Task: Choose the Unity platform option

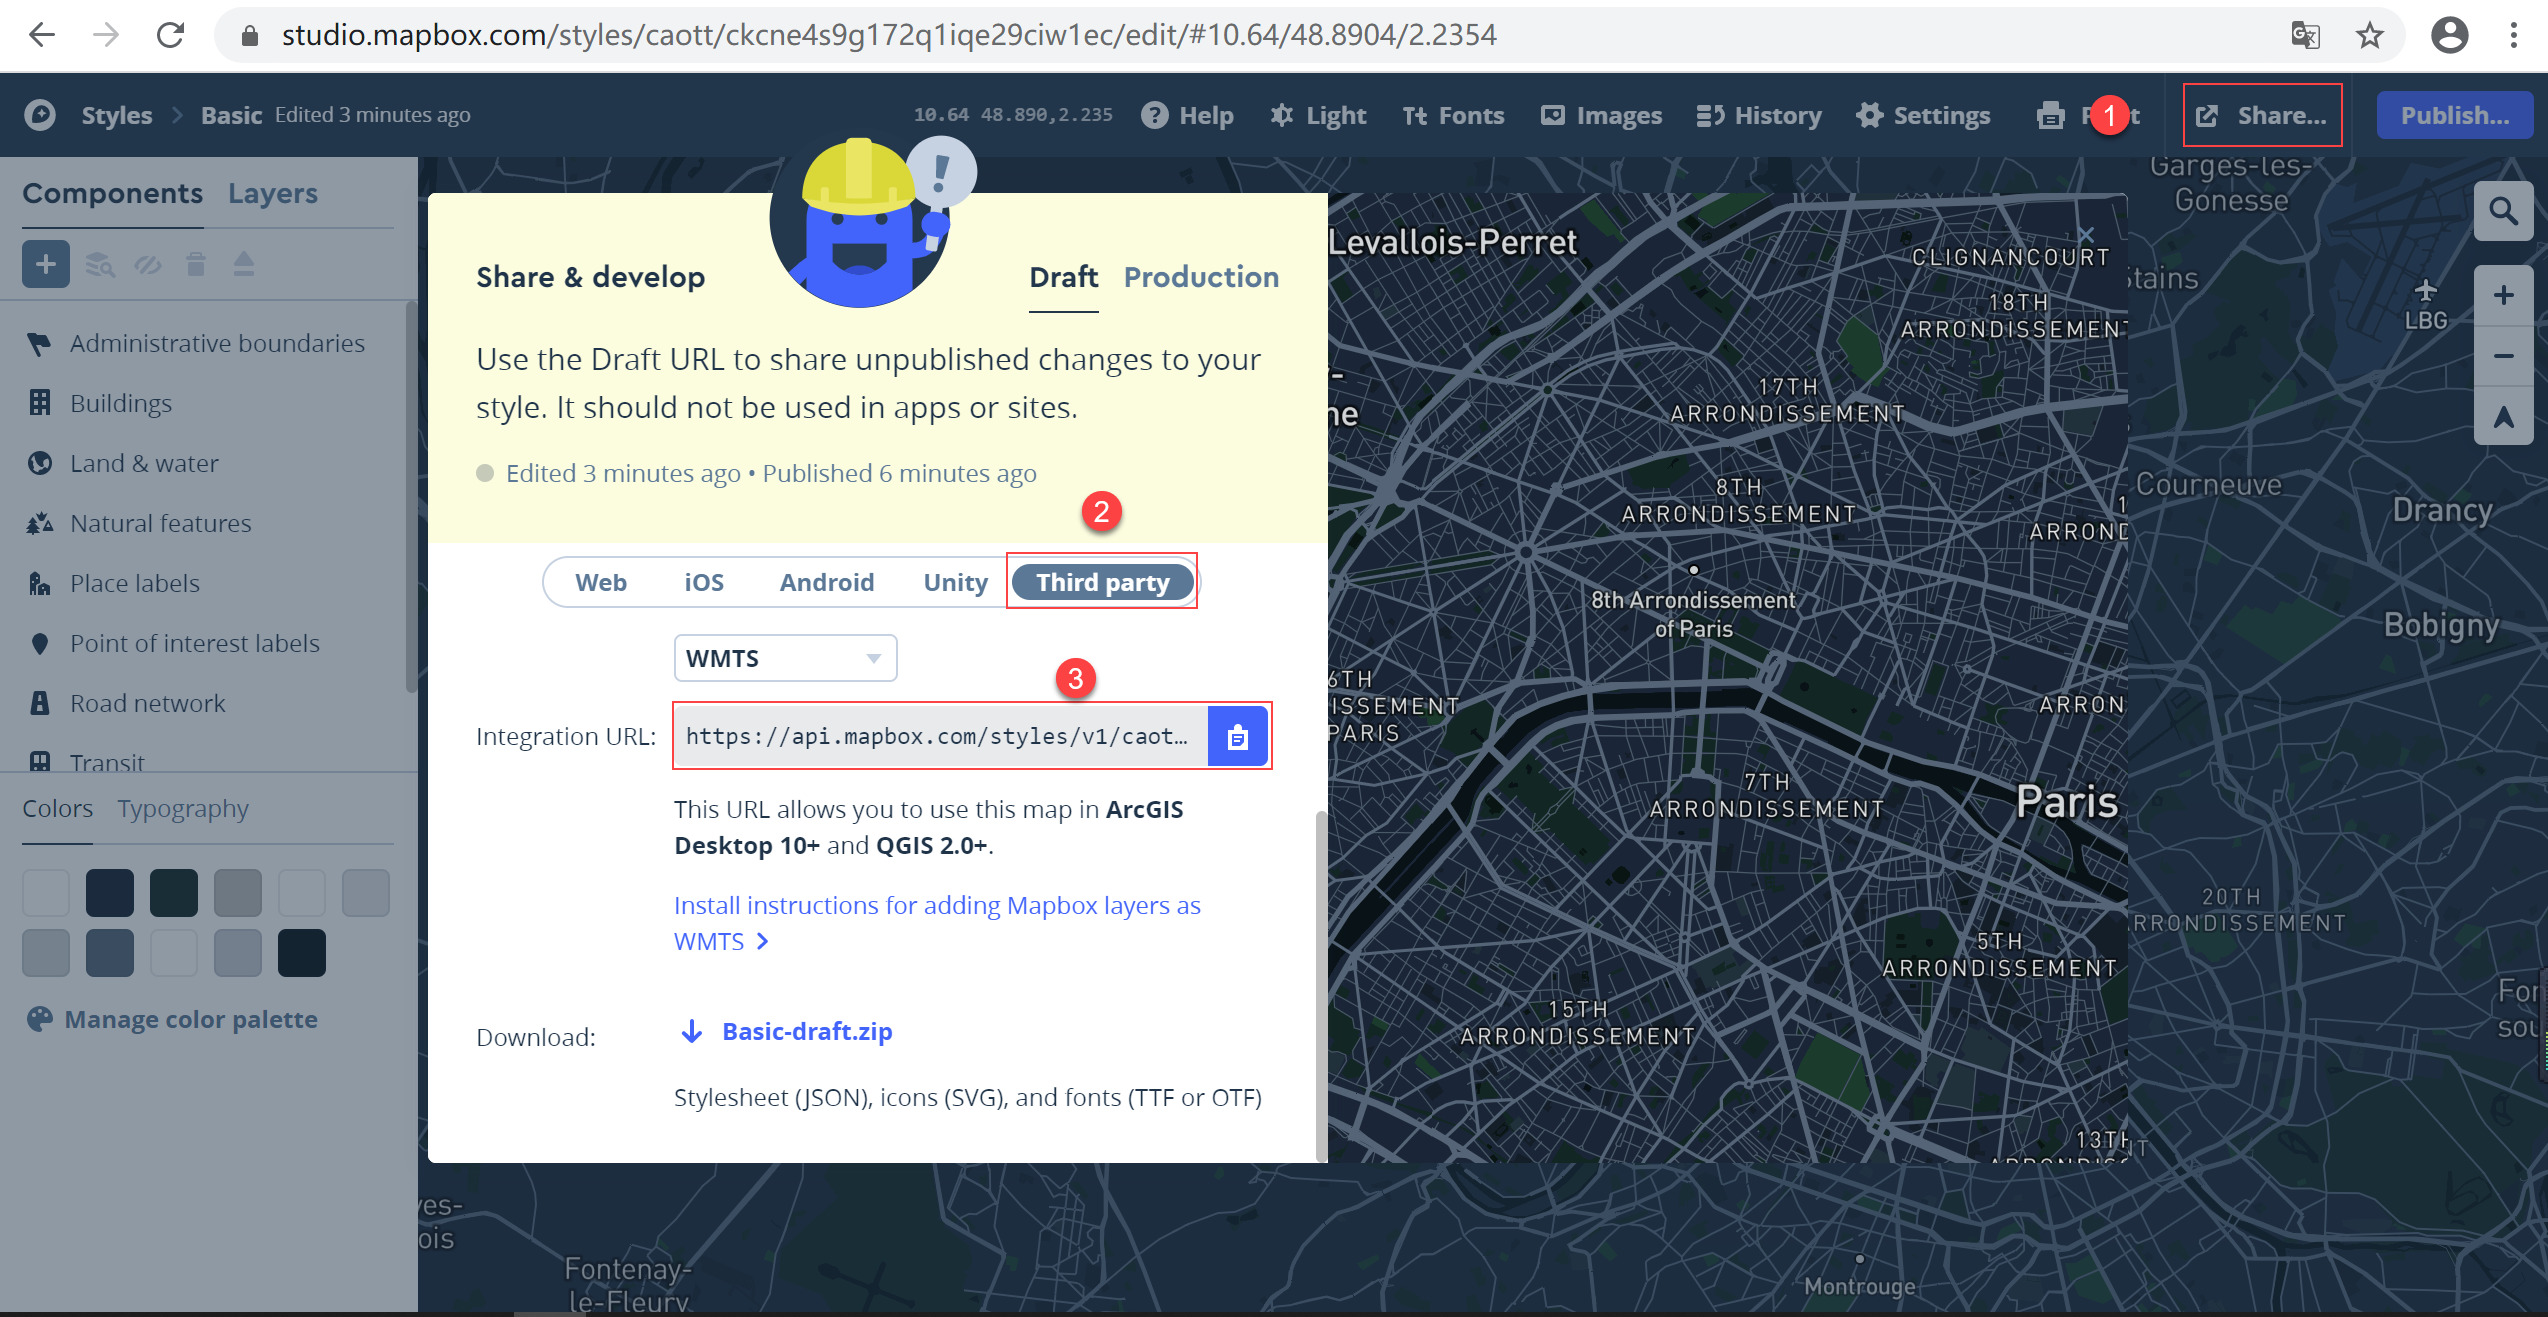Action: point(954,582)
